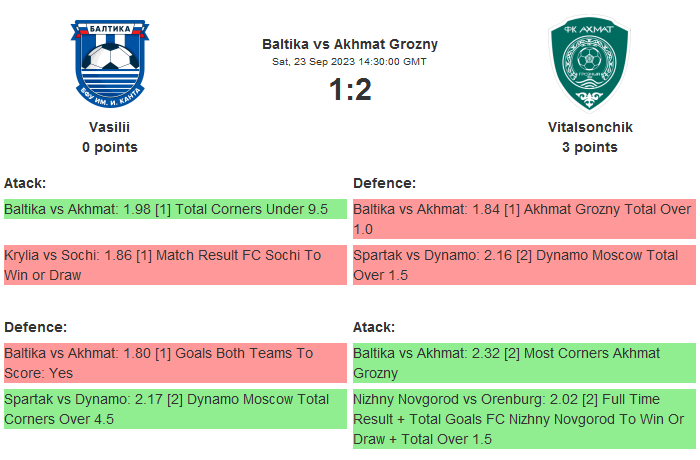This screenshot has width=700, height=460.
Task: Click the left column Atack heading
Action: 26,183
